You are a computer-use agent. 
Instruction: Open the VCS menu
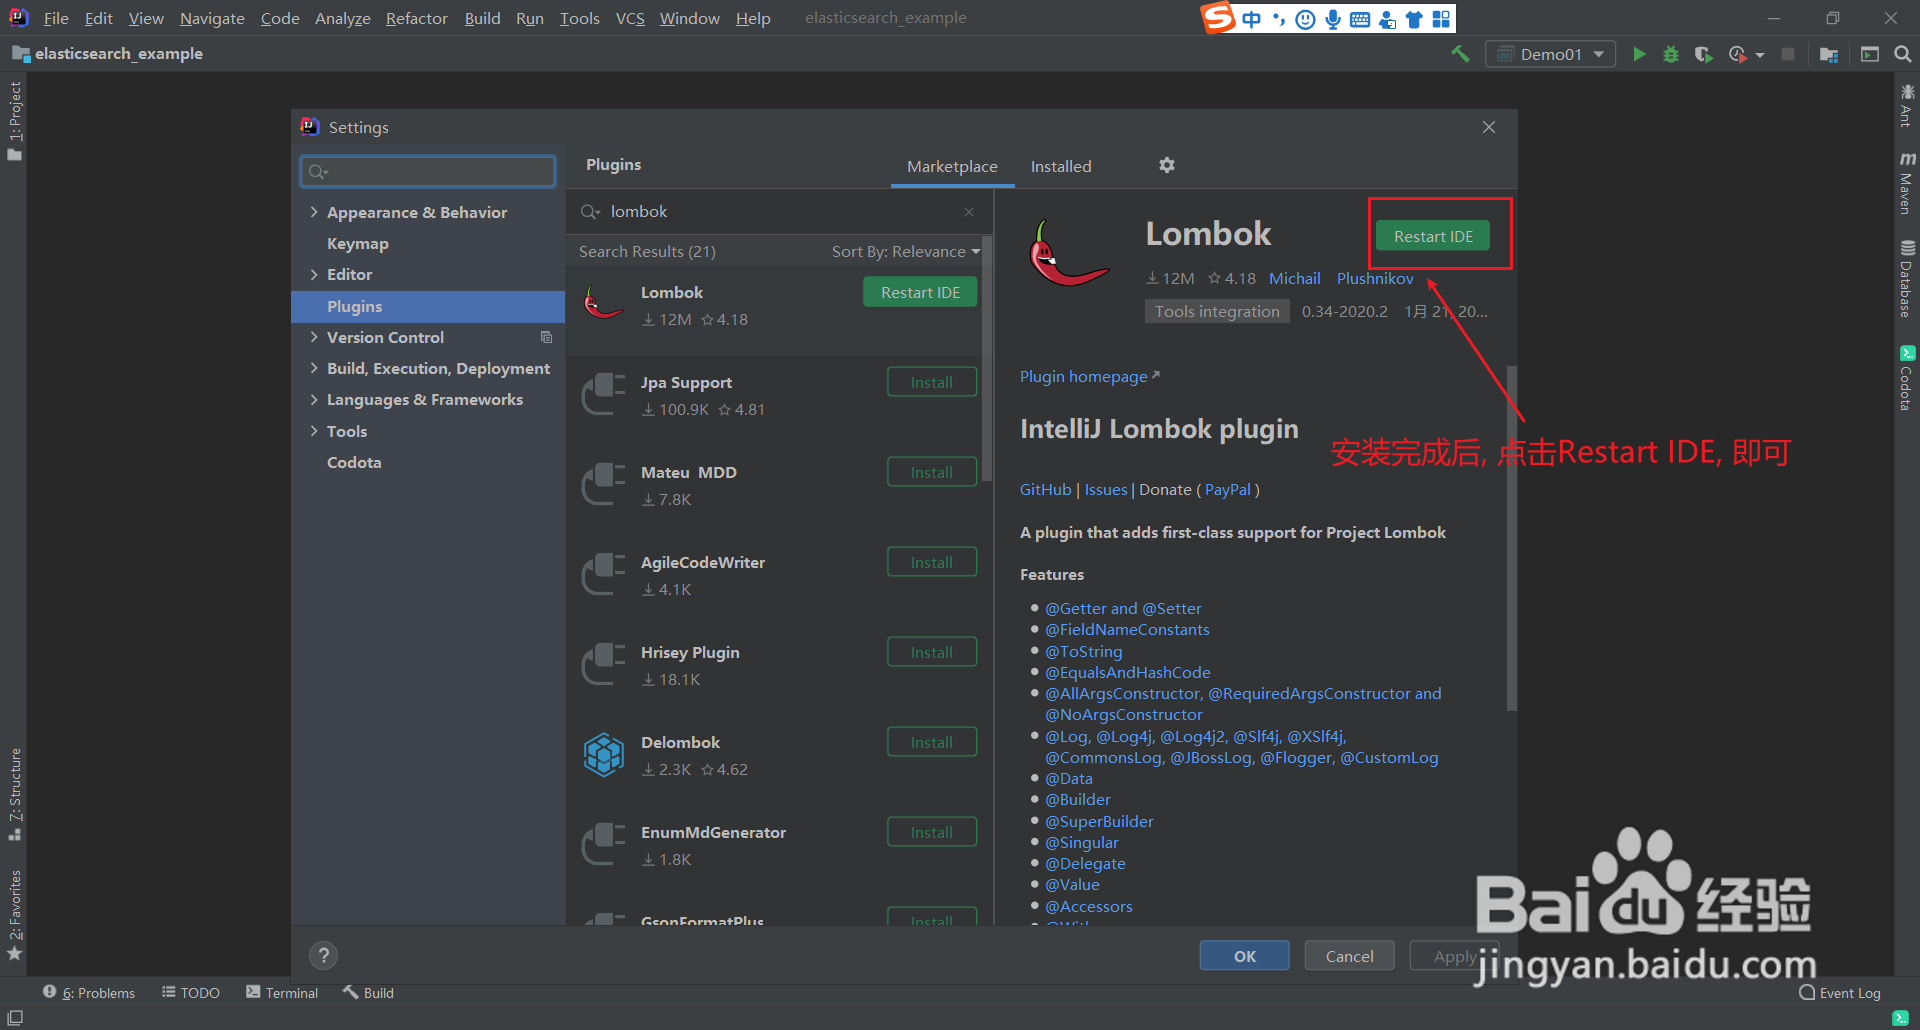(x=630, y=18)
